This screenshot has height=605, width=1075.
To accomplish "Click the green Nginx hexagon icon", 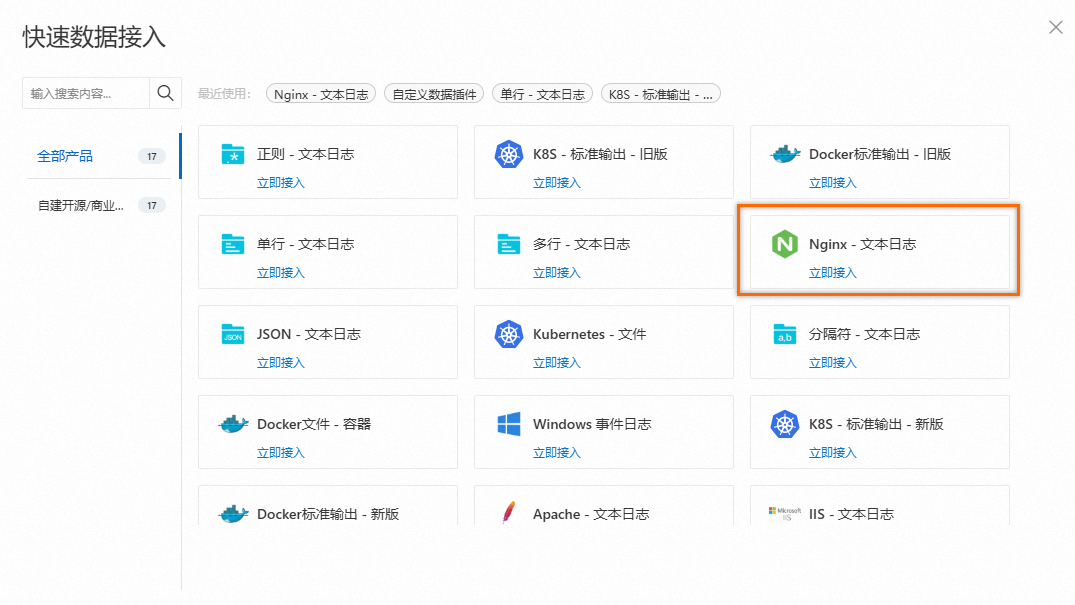I will 785,244.
